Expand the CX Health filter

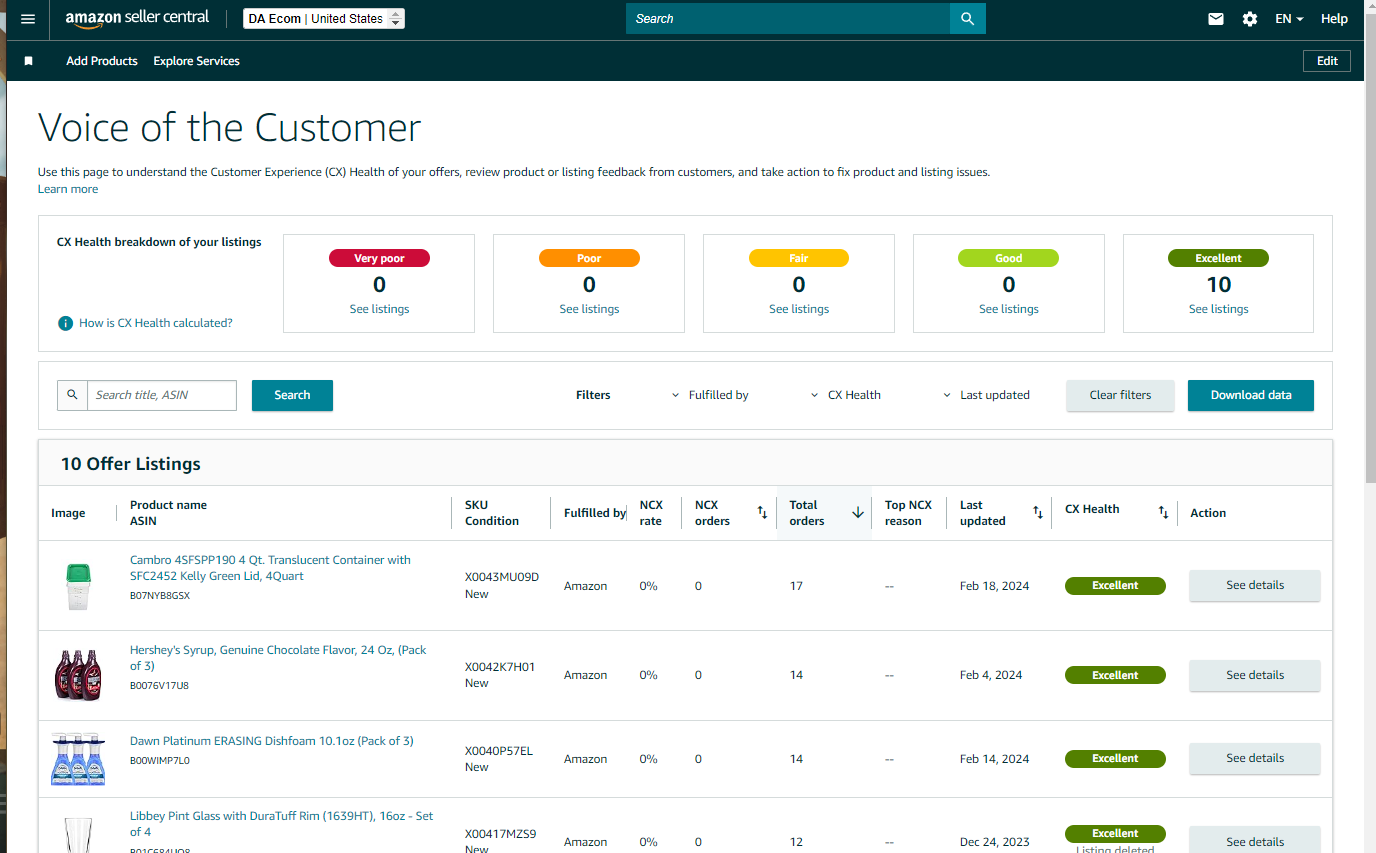tap(846, 395)
